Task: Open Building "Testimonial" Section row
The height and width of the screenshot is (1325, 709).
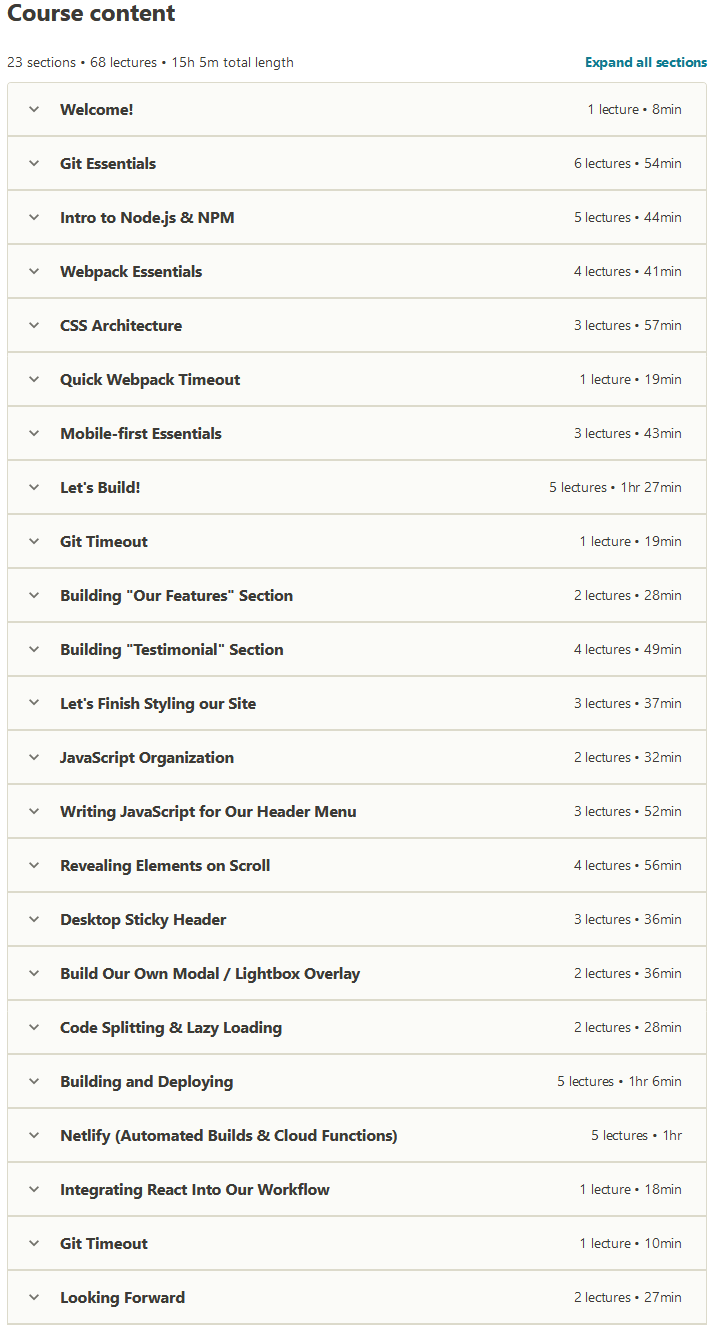Action: pyautogui.click(x=357, y=649)
